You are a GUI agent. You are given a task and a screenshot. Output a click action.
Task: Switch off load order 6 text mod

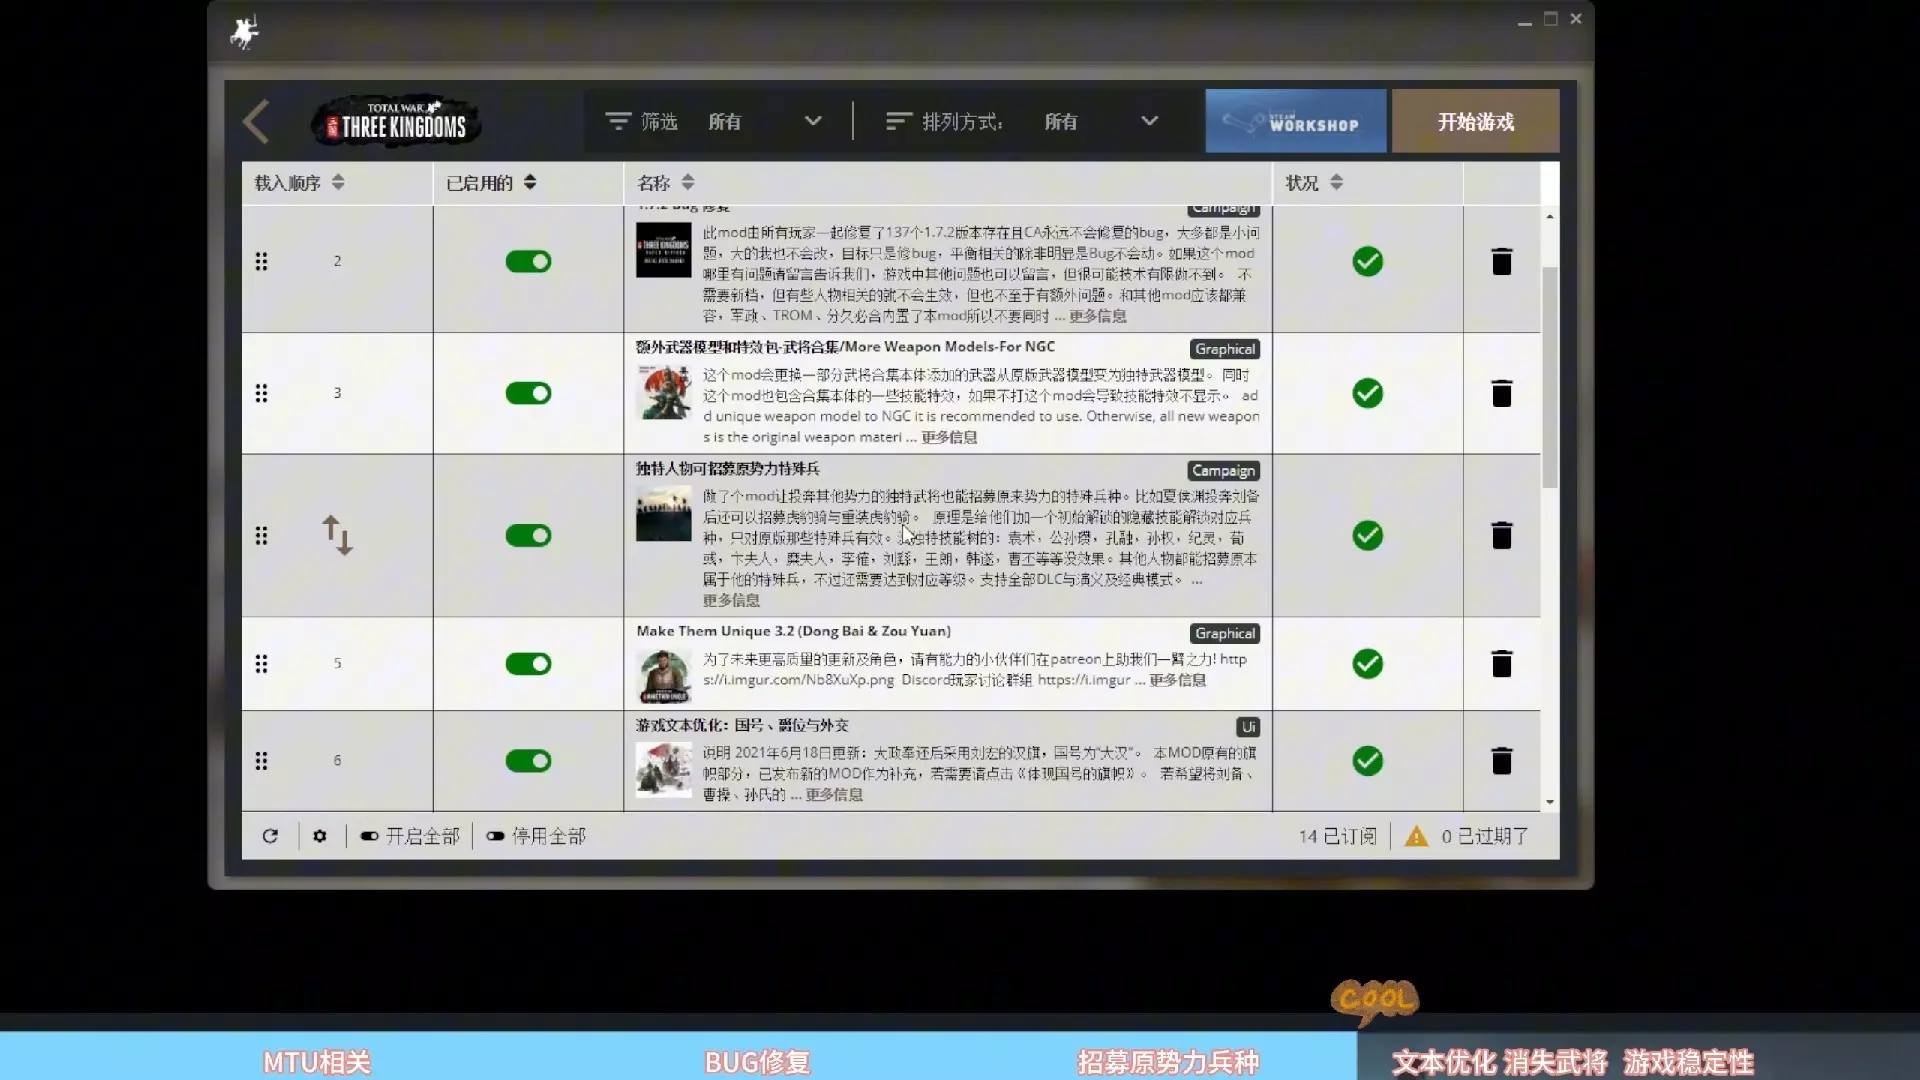coord(528,761)
